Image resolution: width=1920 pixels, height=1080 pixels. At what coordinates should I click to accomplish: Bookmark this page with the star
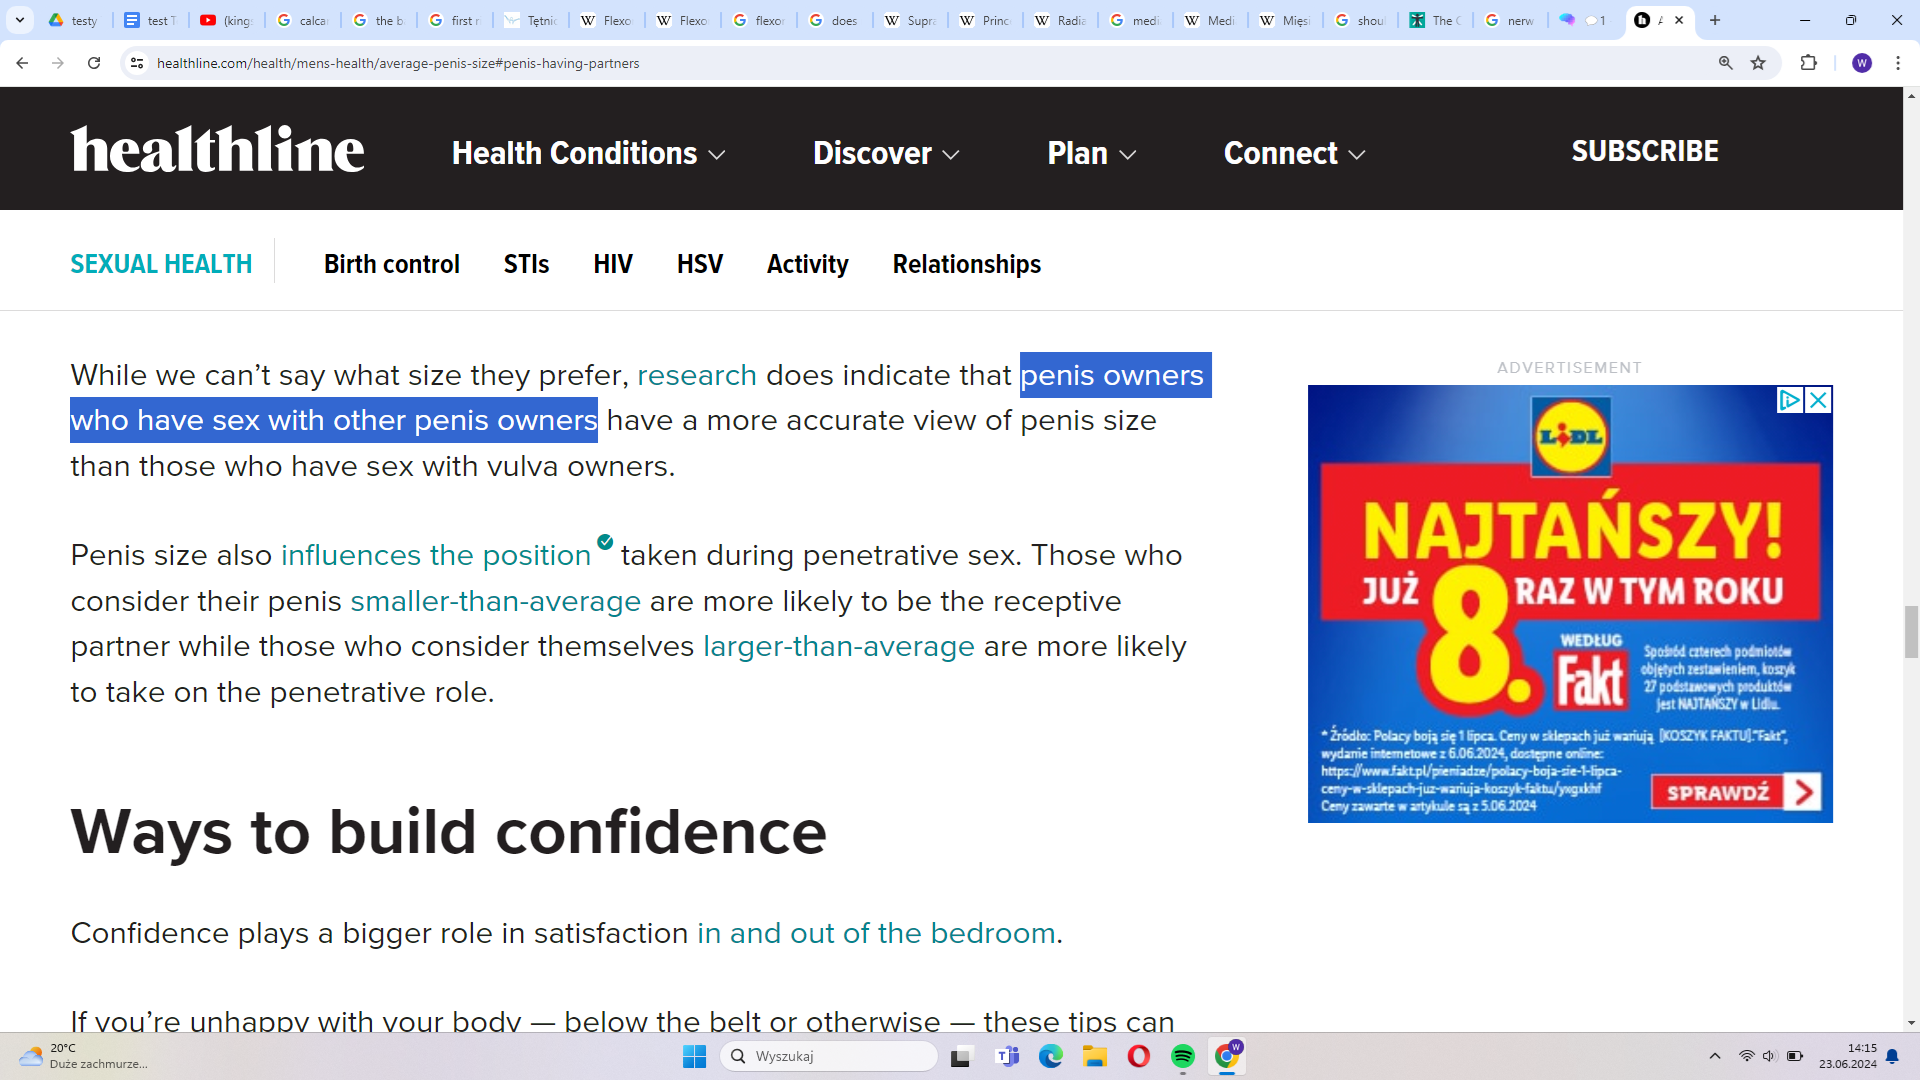tap(1758, 63)
